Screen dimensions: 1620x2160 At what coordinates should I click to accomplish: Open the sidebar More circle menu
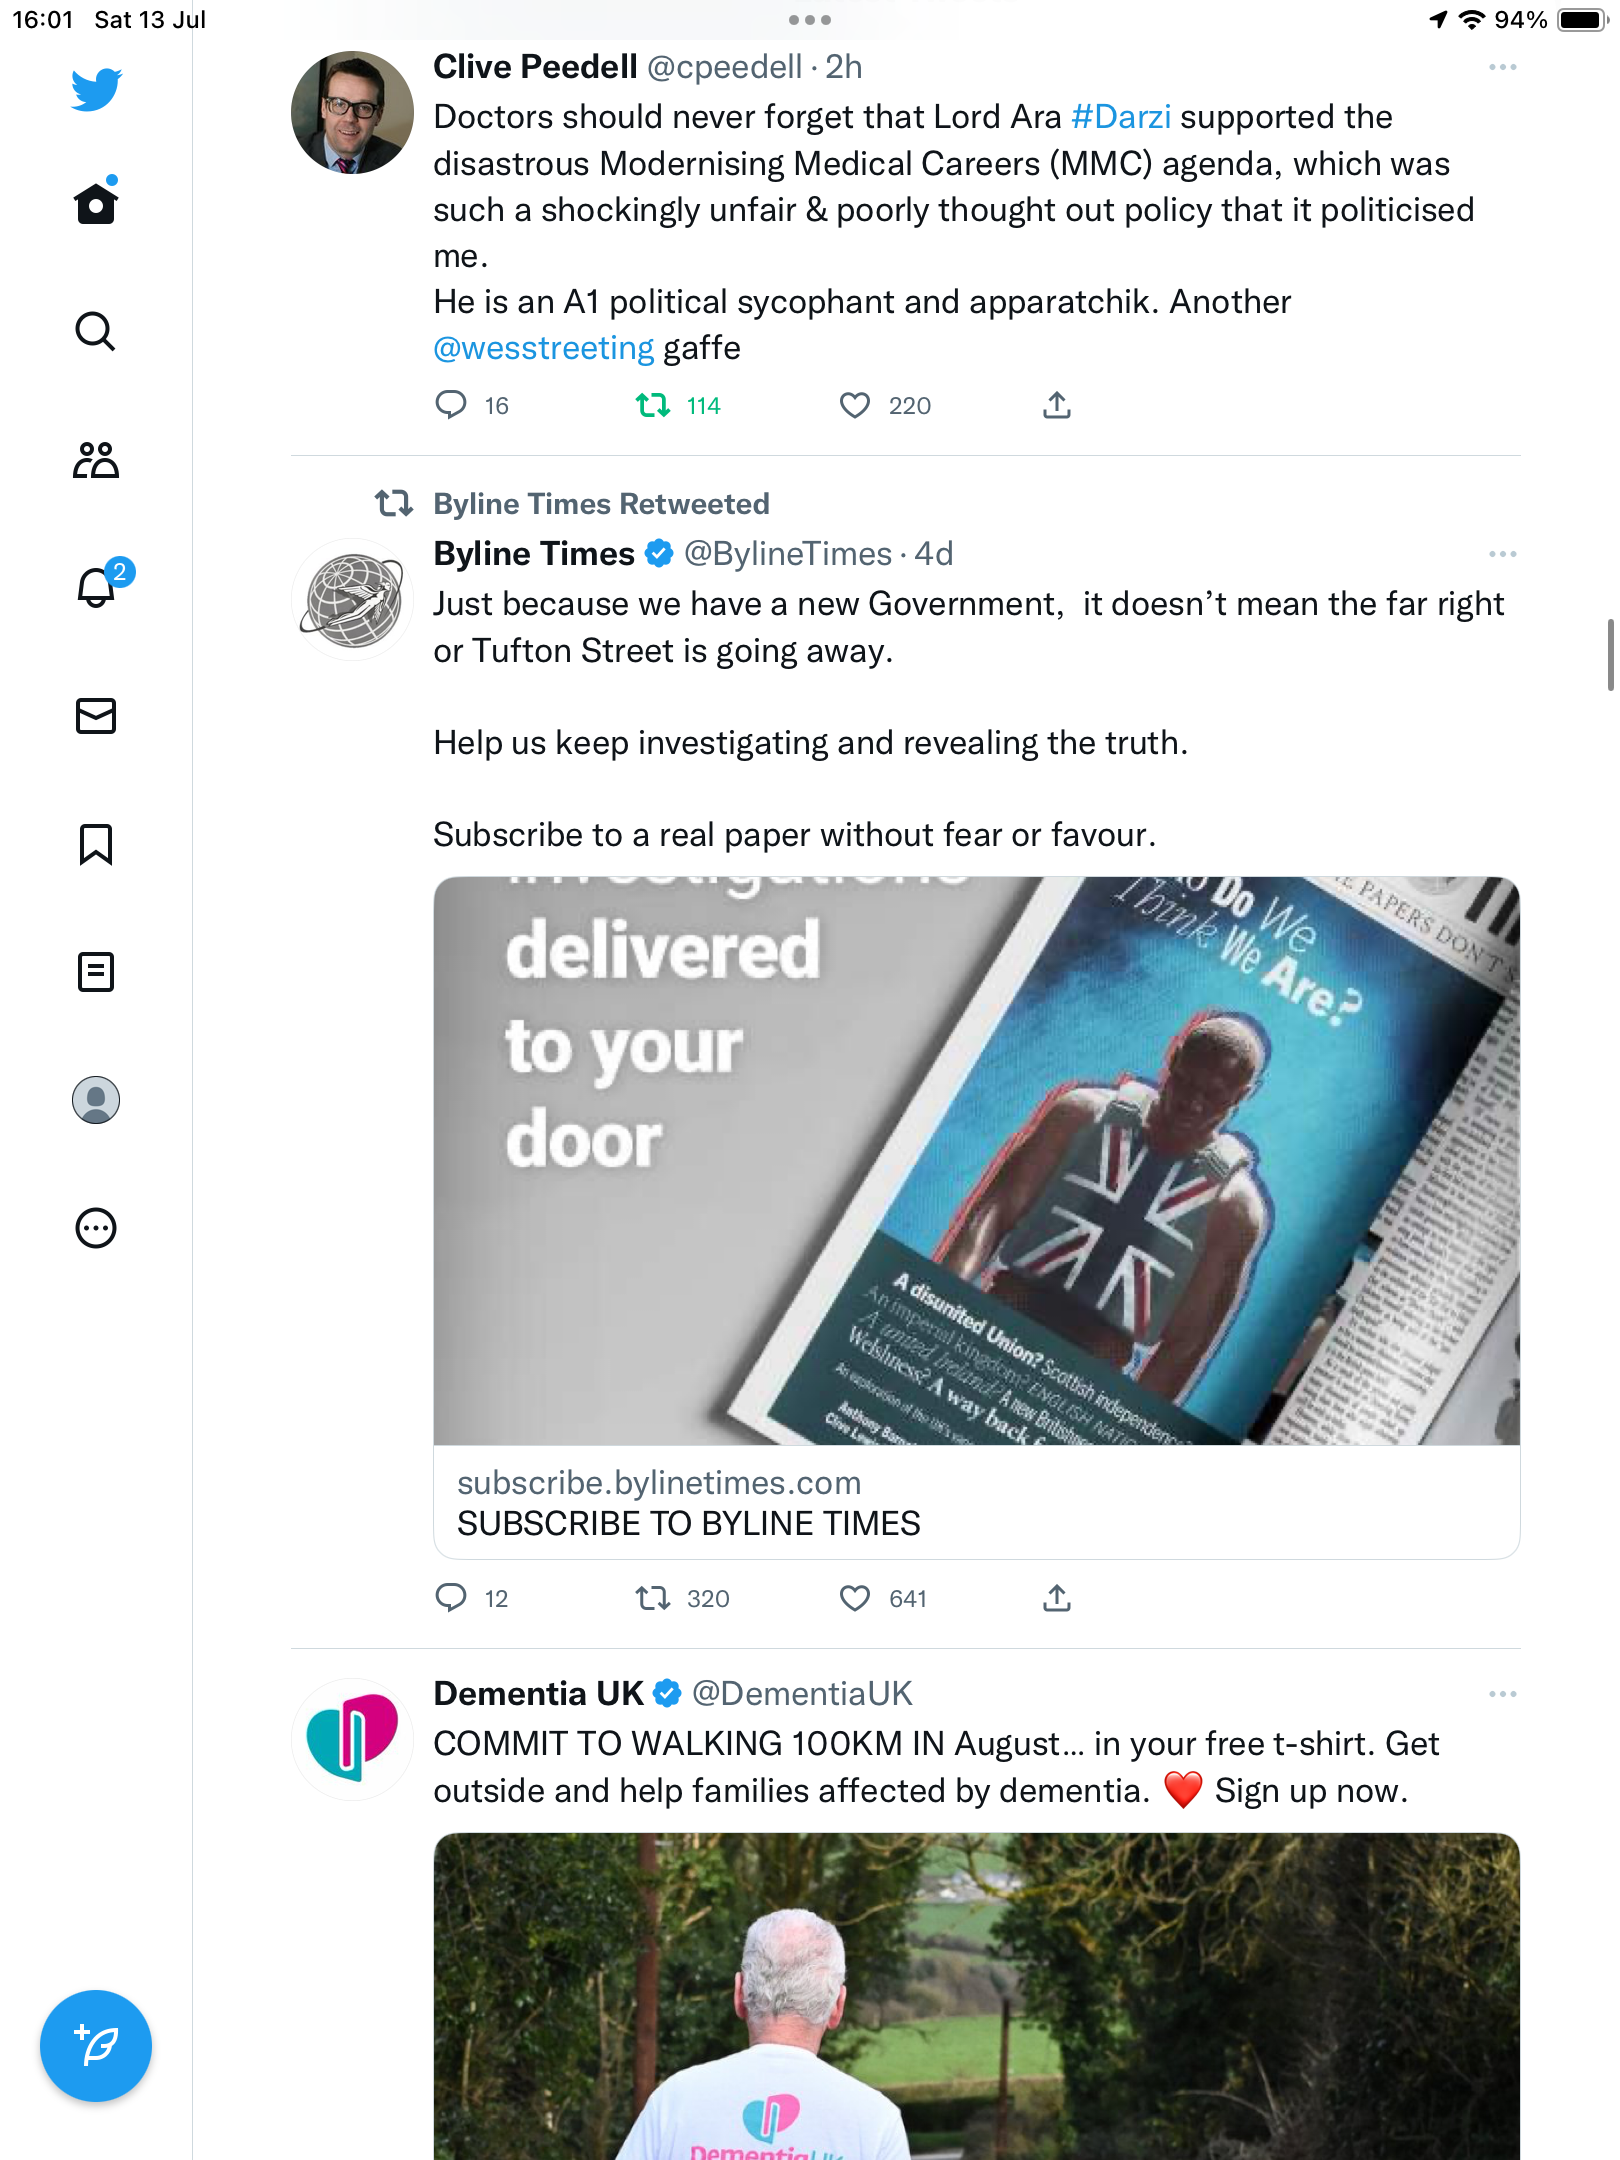point(96,1228)
